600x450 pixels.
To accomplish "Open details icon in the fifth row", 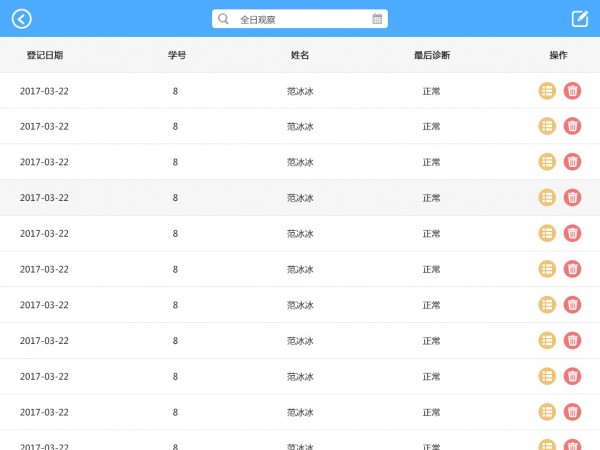I will point(547,233).
